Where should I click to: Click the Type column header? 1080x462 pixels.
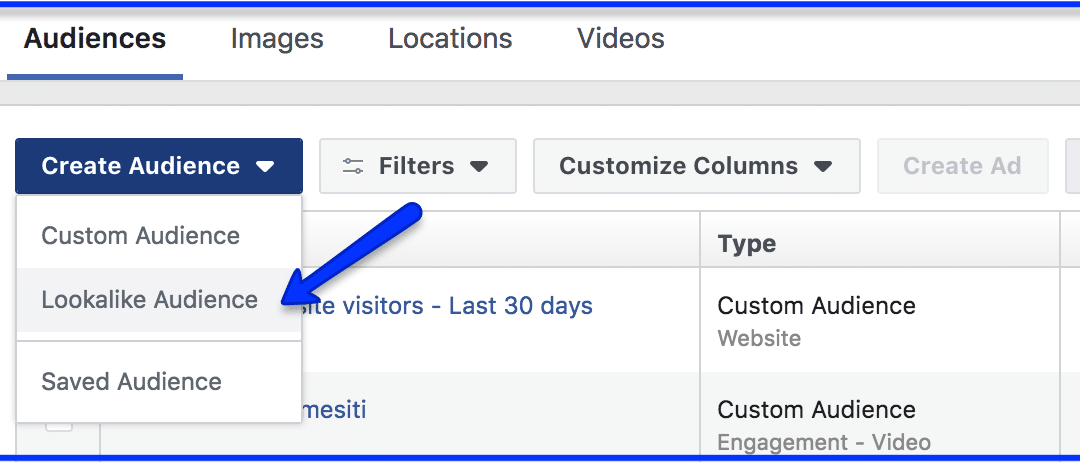tap(879, 243)
